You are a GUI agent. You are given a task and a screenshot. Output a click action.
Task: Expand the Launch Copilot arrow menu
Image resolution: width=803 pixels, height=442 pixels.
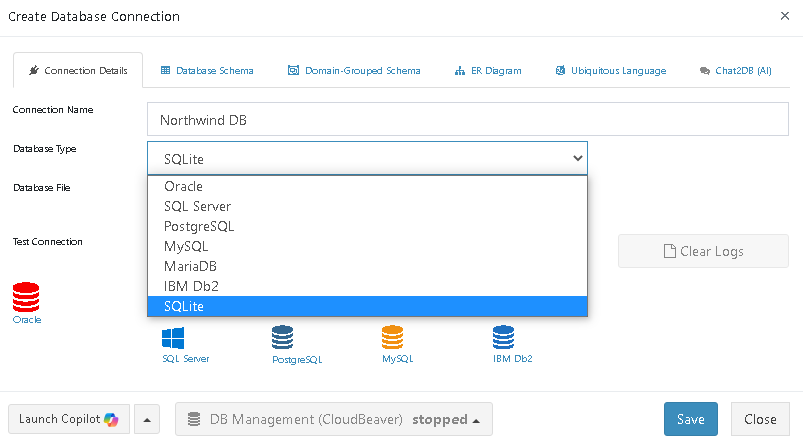(x=145, y=420)
